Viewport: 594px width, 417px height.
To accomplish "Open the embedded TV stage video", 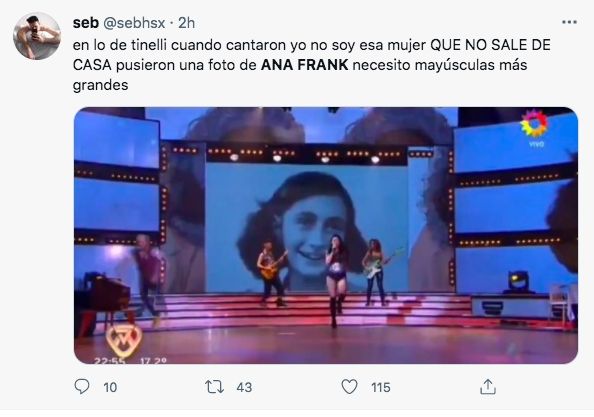I will [326, 235].
